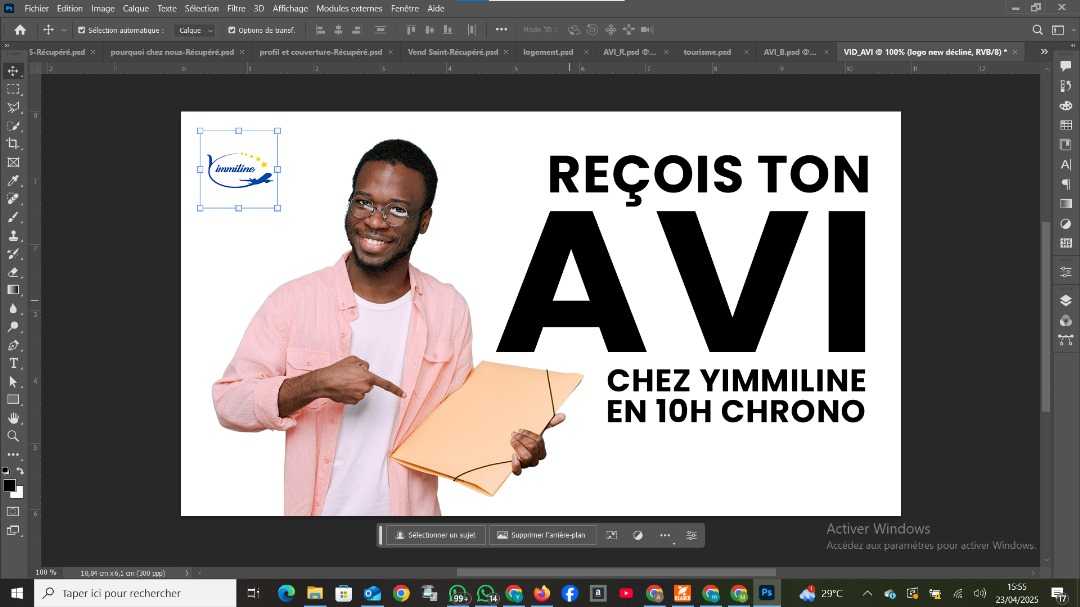Select the Rectangle shape tool
1080x607 pixels.
(x=13, y=400)
